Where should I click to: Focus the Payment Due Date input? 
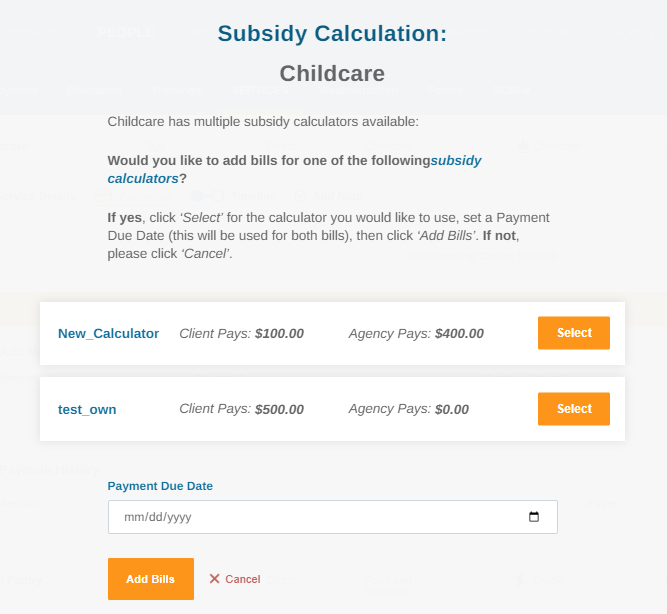point(333,517)
